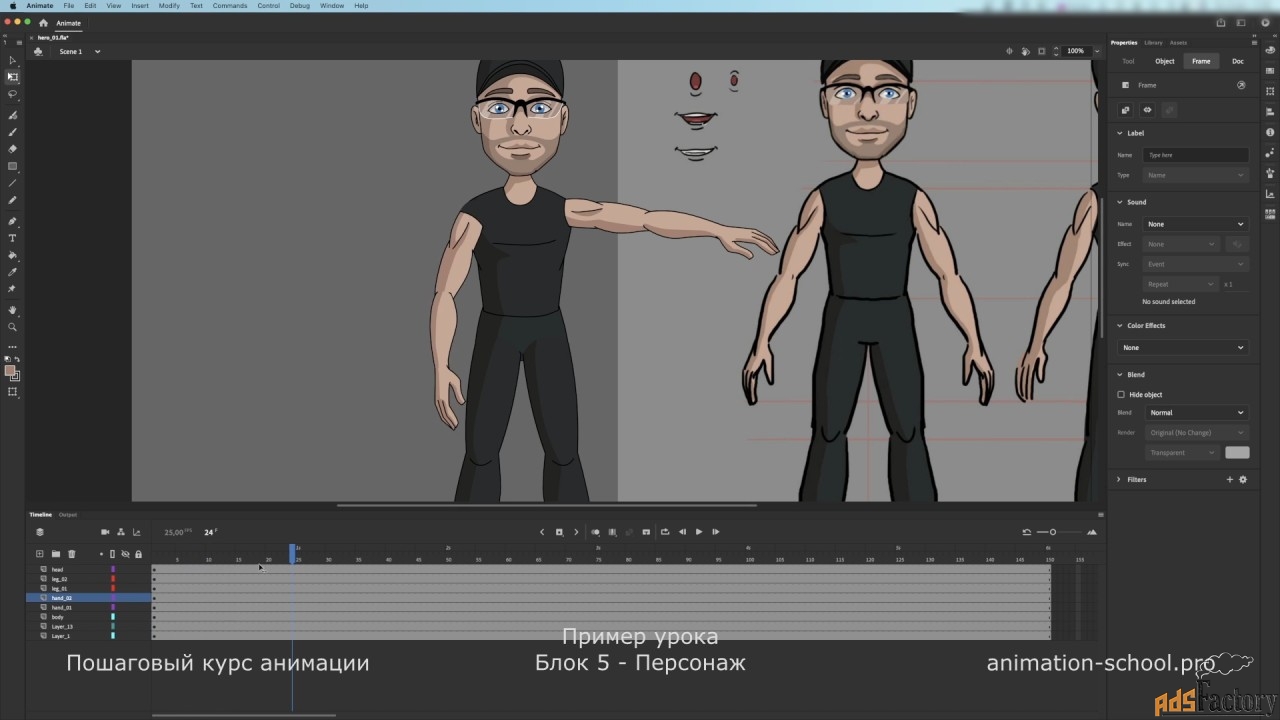Viewport: 1280px width, 720px height.
Task: Collapse the Sound section
Action: tap(1120, 202)
